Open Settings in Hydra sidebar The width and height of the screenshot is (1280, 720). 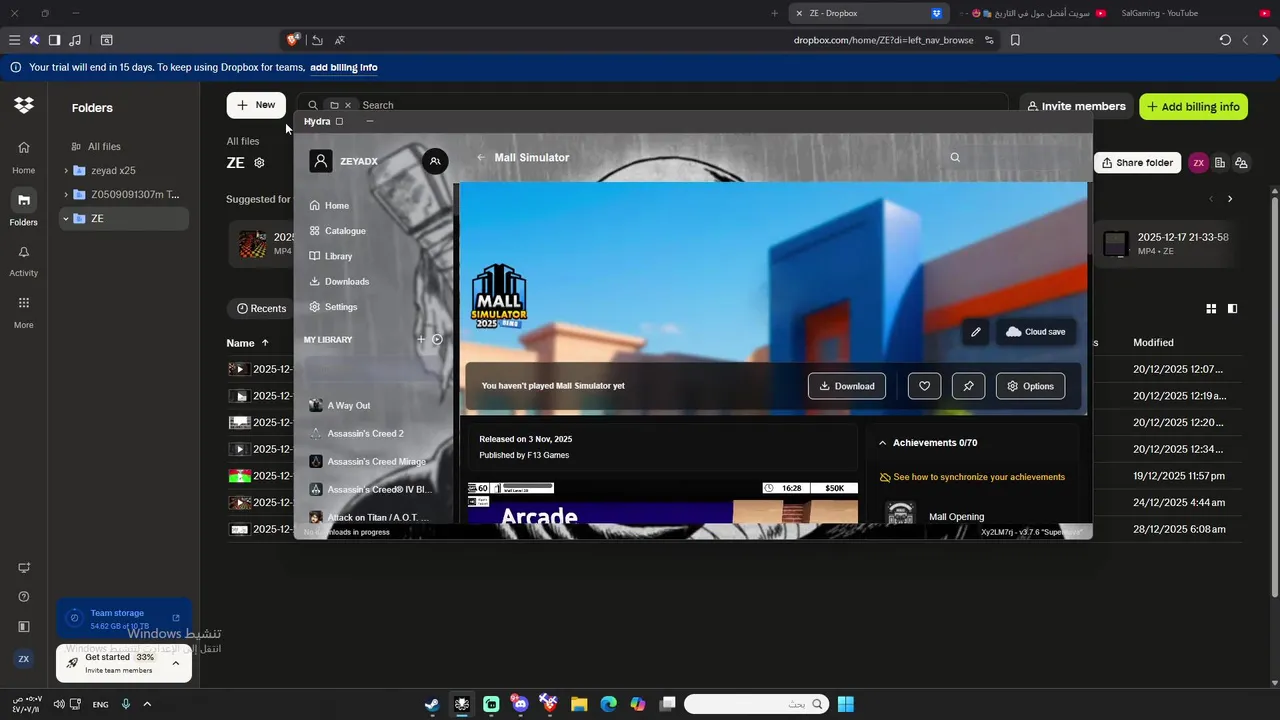point(333,307)
